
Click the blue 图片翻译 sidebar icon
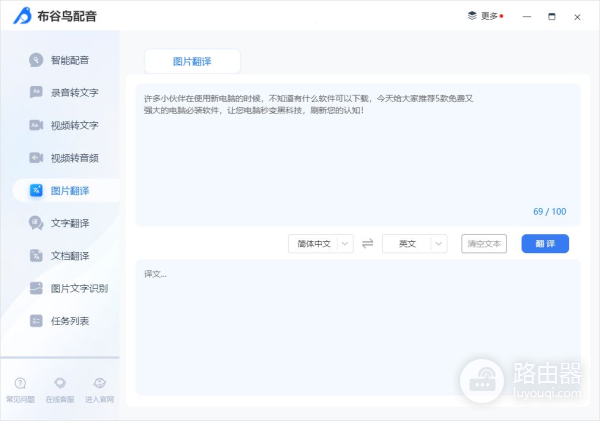(x=36, y=190)
